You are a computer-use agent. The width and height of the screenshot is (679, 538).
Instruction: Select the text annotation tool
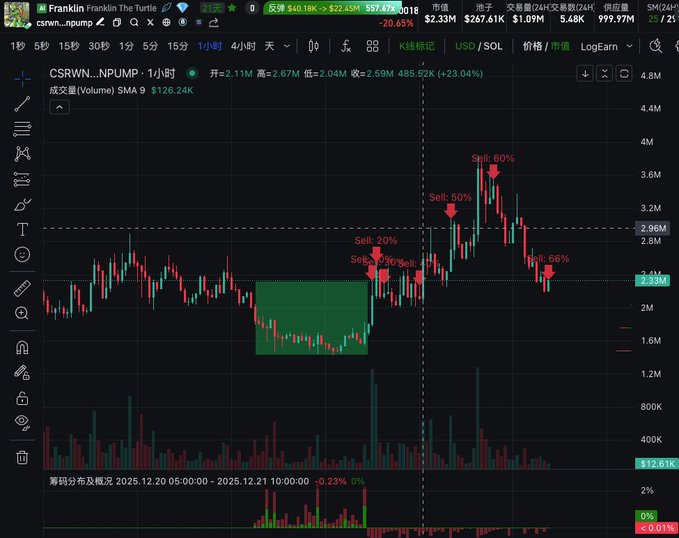[22, 229]
